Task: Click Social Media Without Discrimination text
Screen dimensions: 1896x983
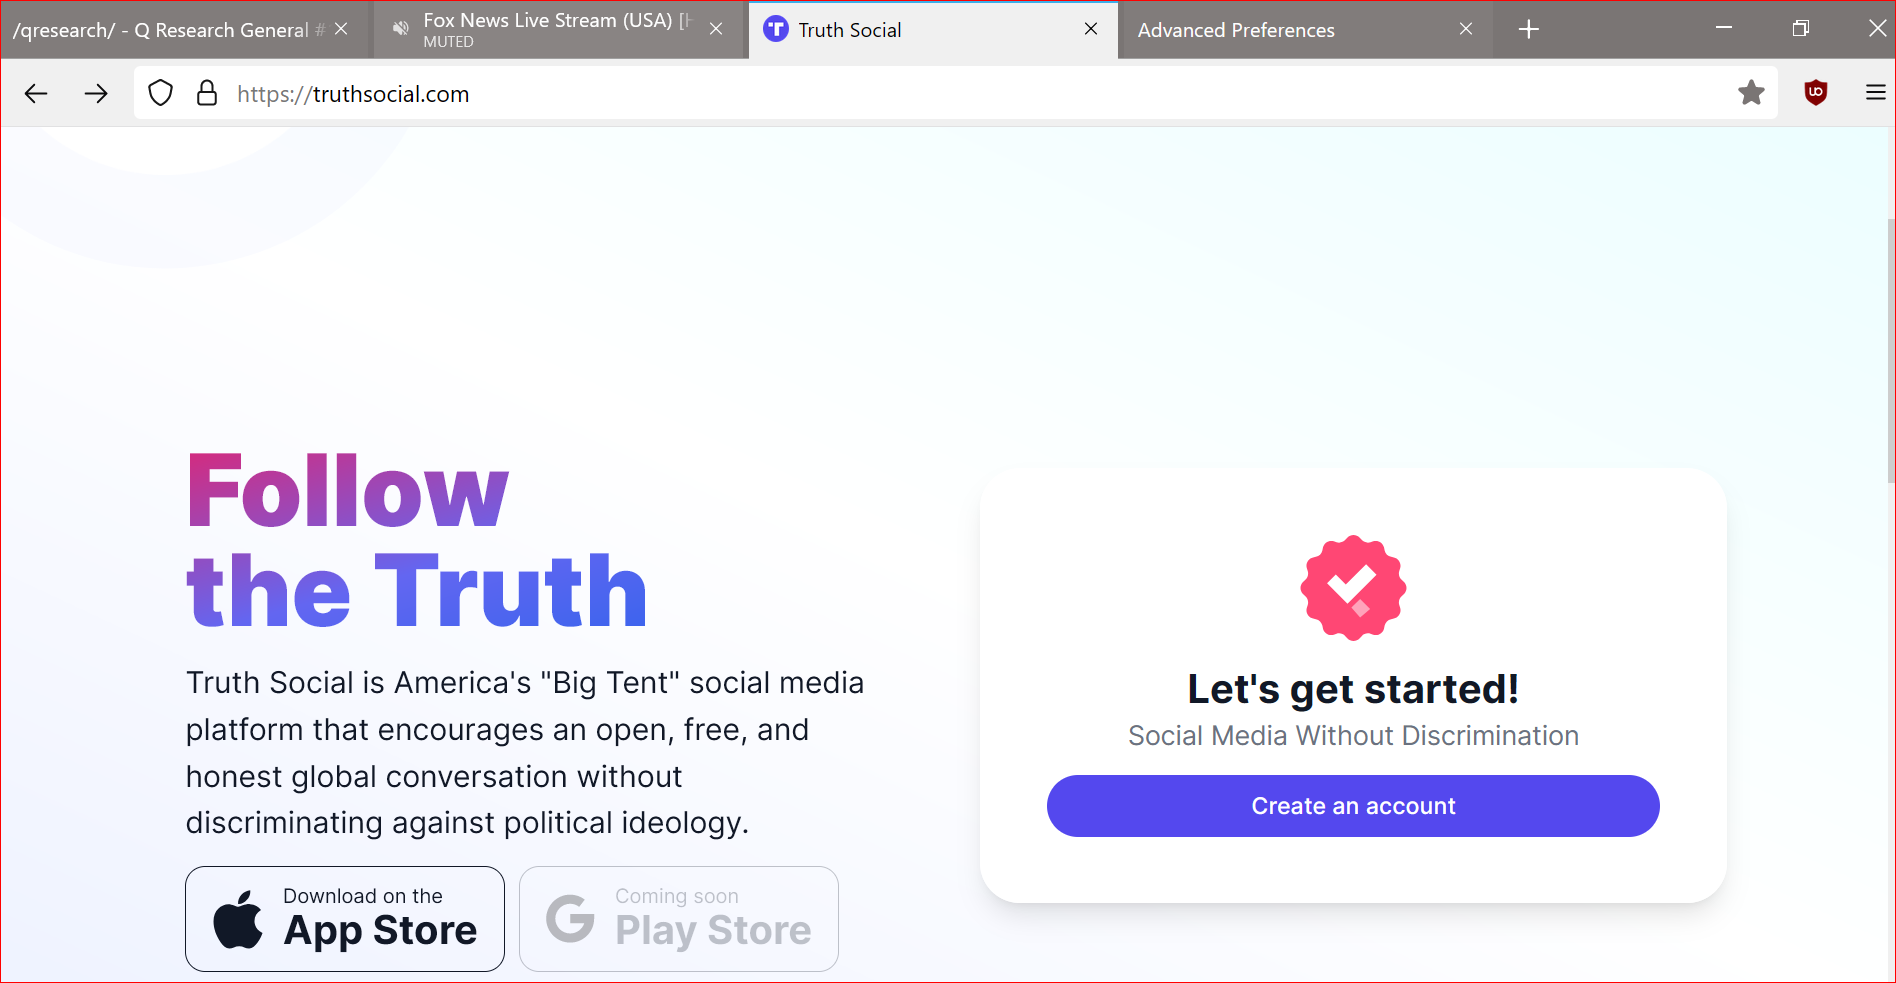Action: coord(1353,736)
